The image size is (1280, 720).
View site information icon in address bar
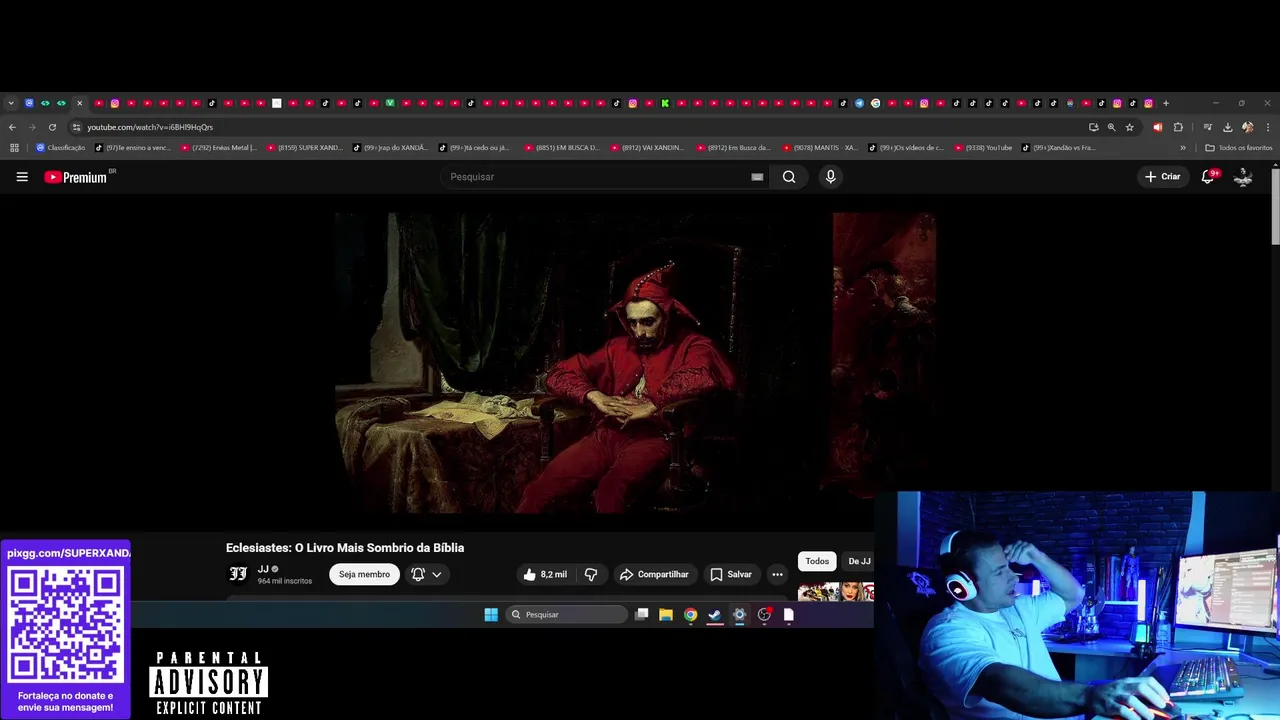(x=76, y=127)
